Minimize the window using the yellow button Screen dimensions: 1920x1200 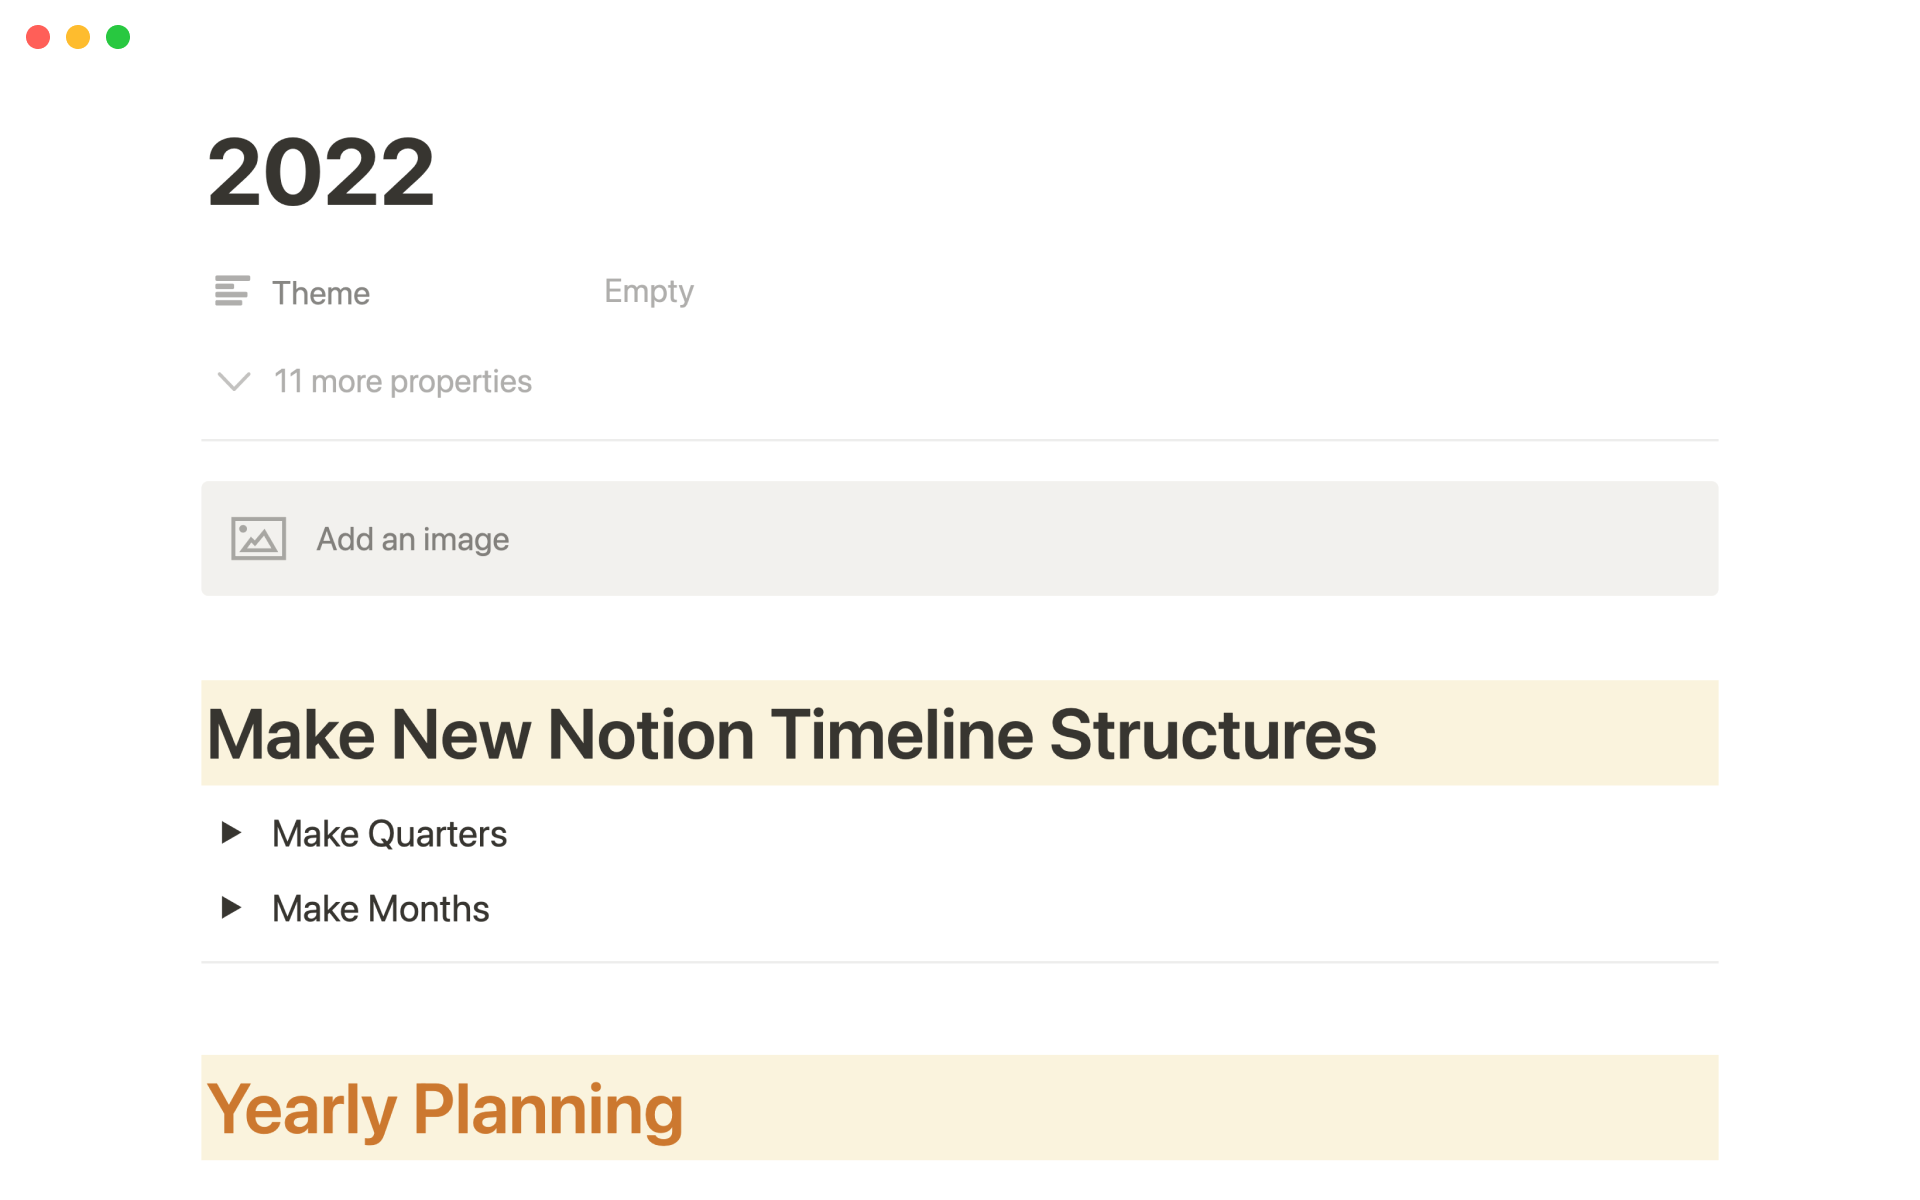pyautogui.click(x=78, y=37)
